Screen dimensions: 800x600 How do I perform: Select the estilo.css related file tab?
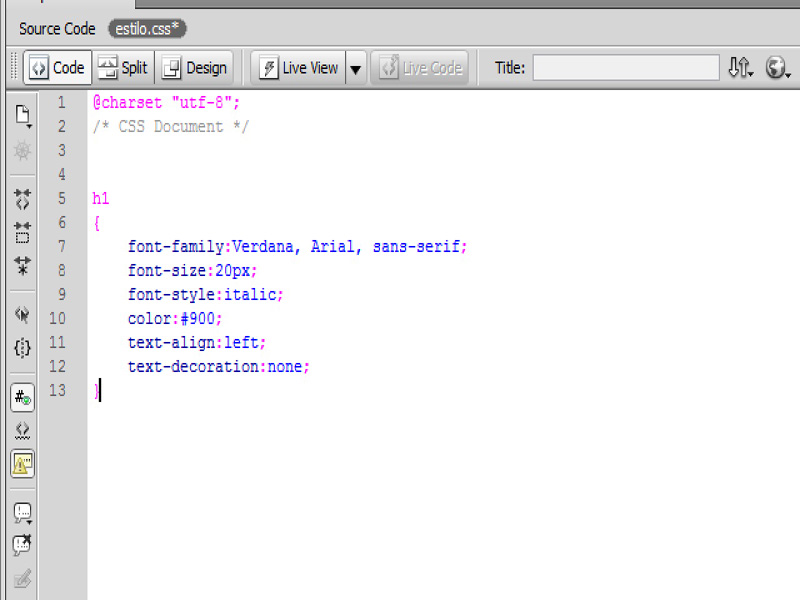coord(147,29)
